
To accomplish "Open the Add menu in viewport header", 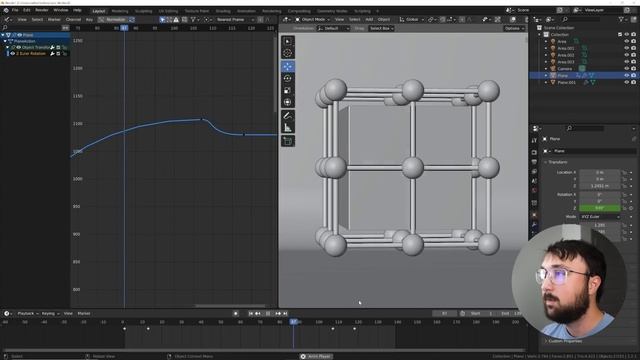I will click(x=369, y=20).
